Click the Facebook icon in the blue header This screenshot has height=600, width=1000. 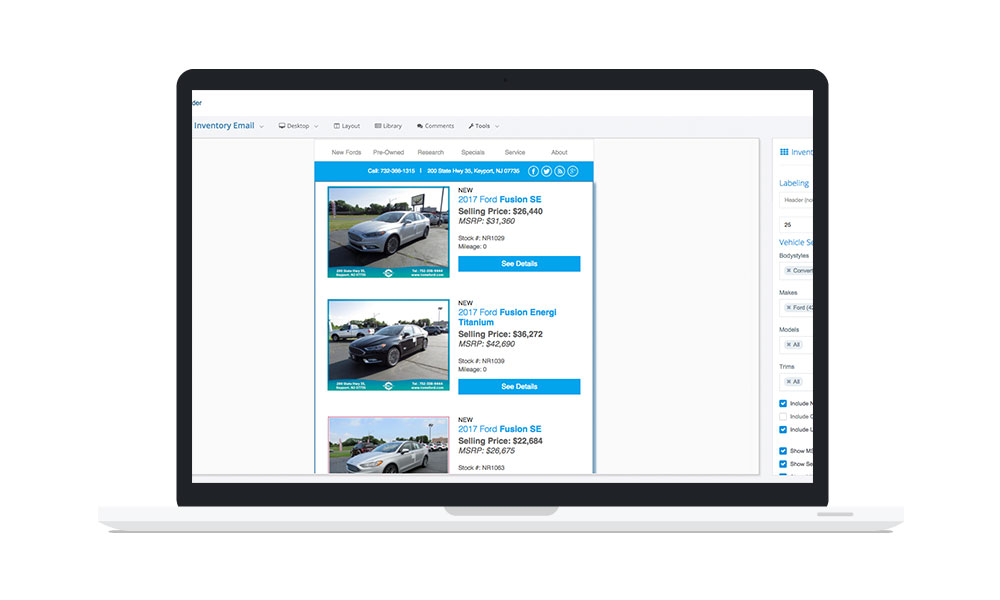click(x=534, y=171)
